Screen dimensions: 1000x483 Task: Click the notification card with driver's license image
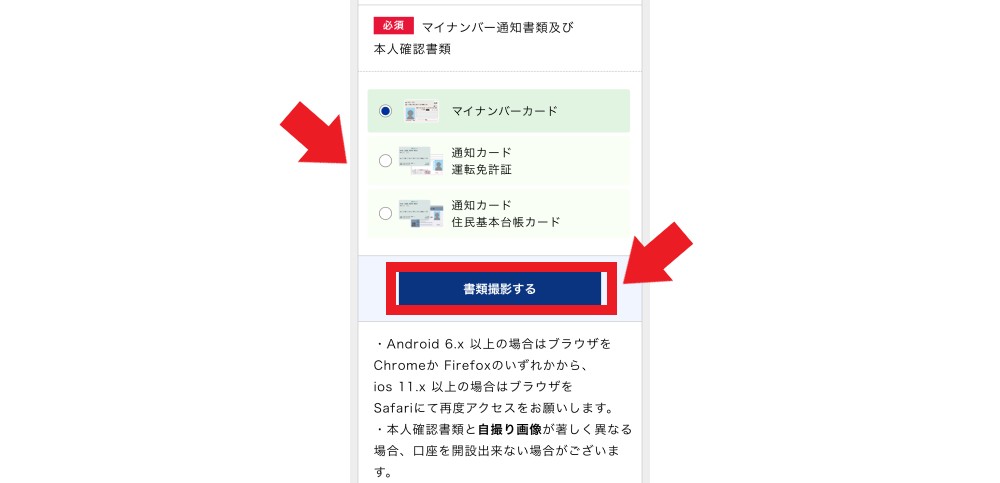pos(421,161)
